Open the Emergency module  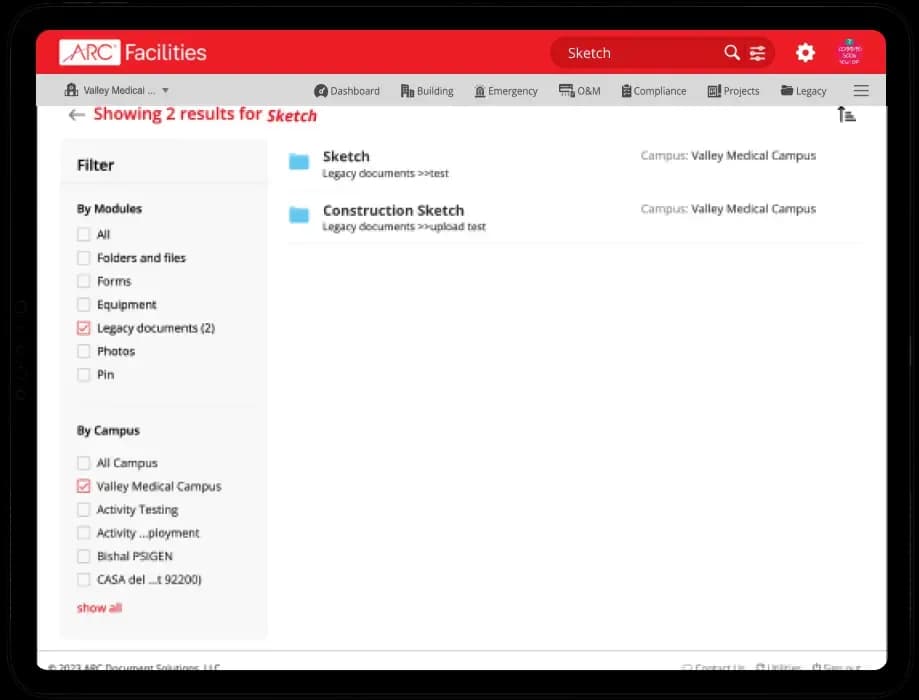(506, 90)
